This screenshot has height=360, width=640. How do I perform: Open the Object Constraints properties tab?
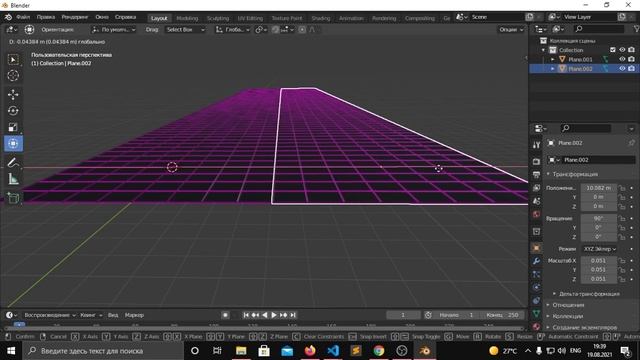(x=536, y=300)
